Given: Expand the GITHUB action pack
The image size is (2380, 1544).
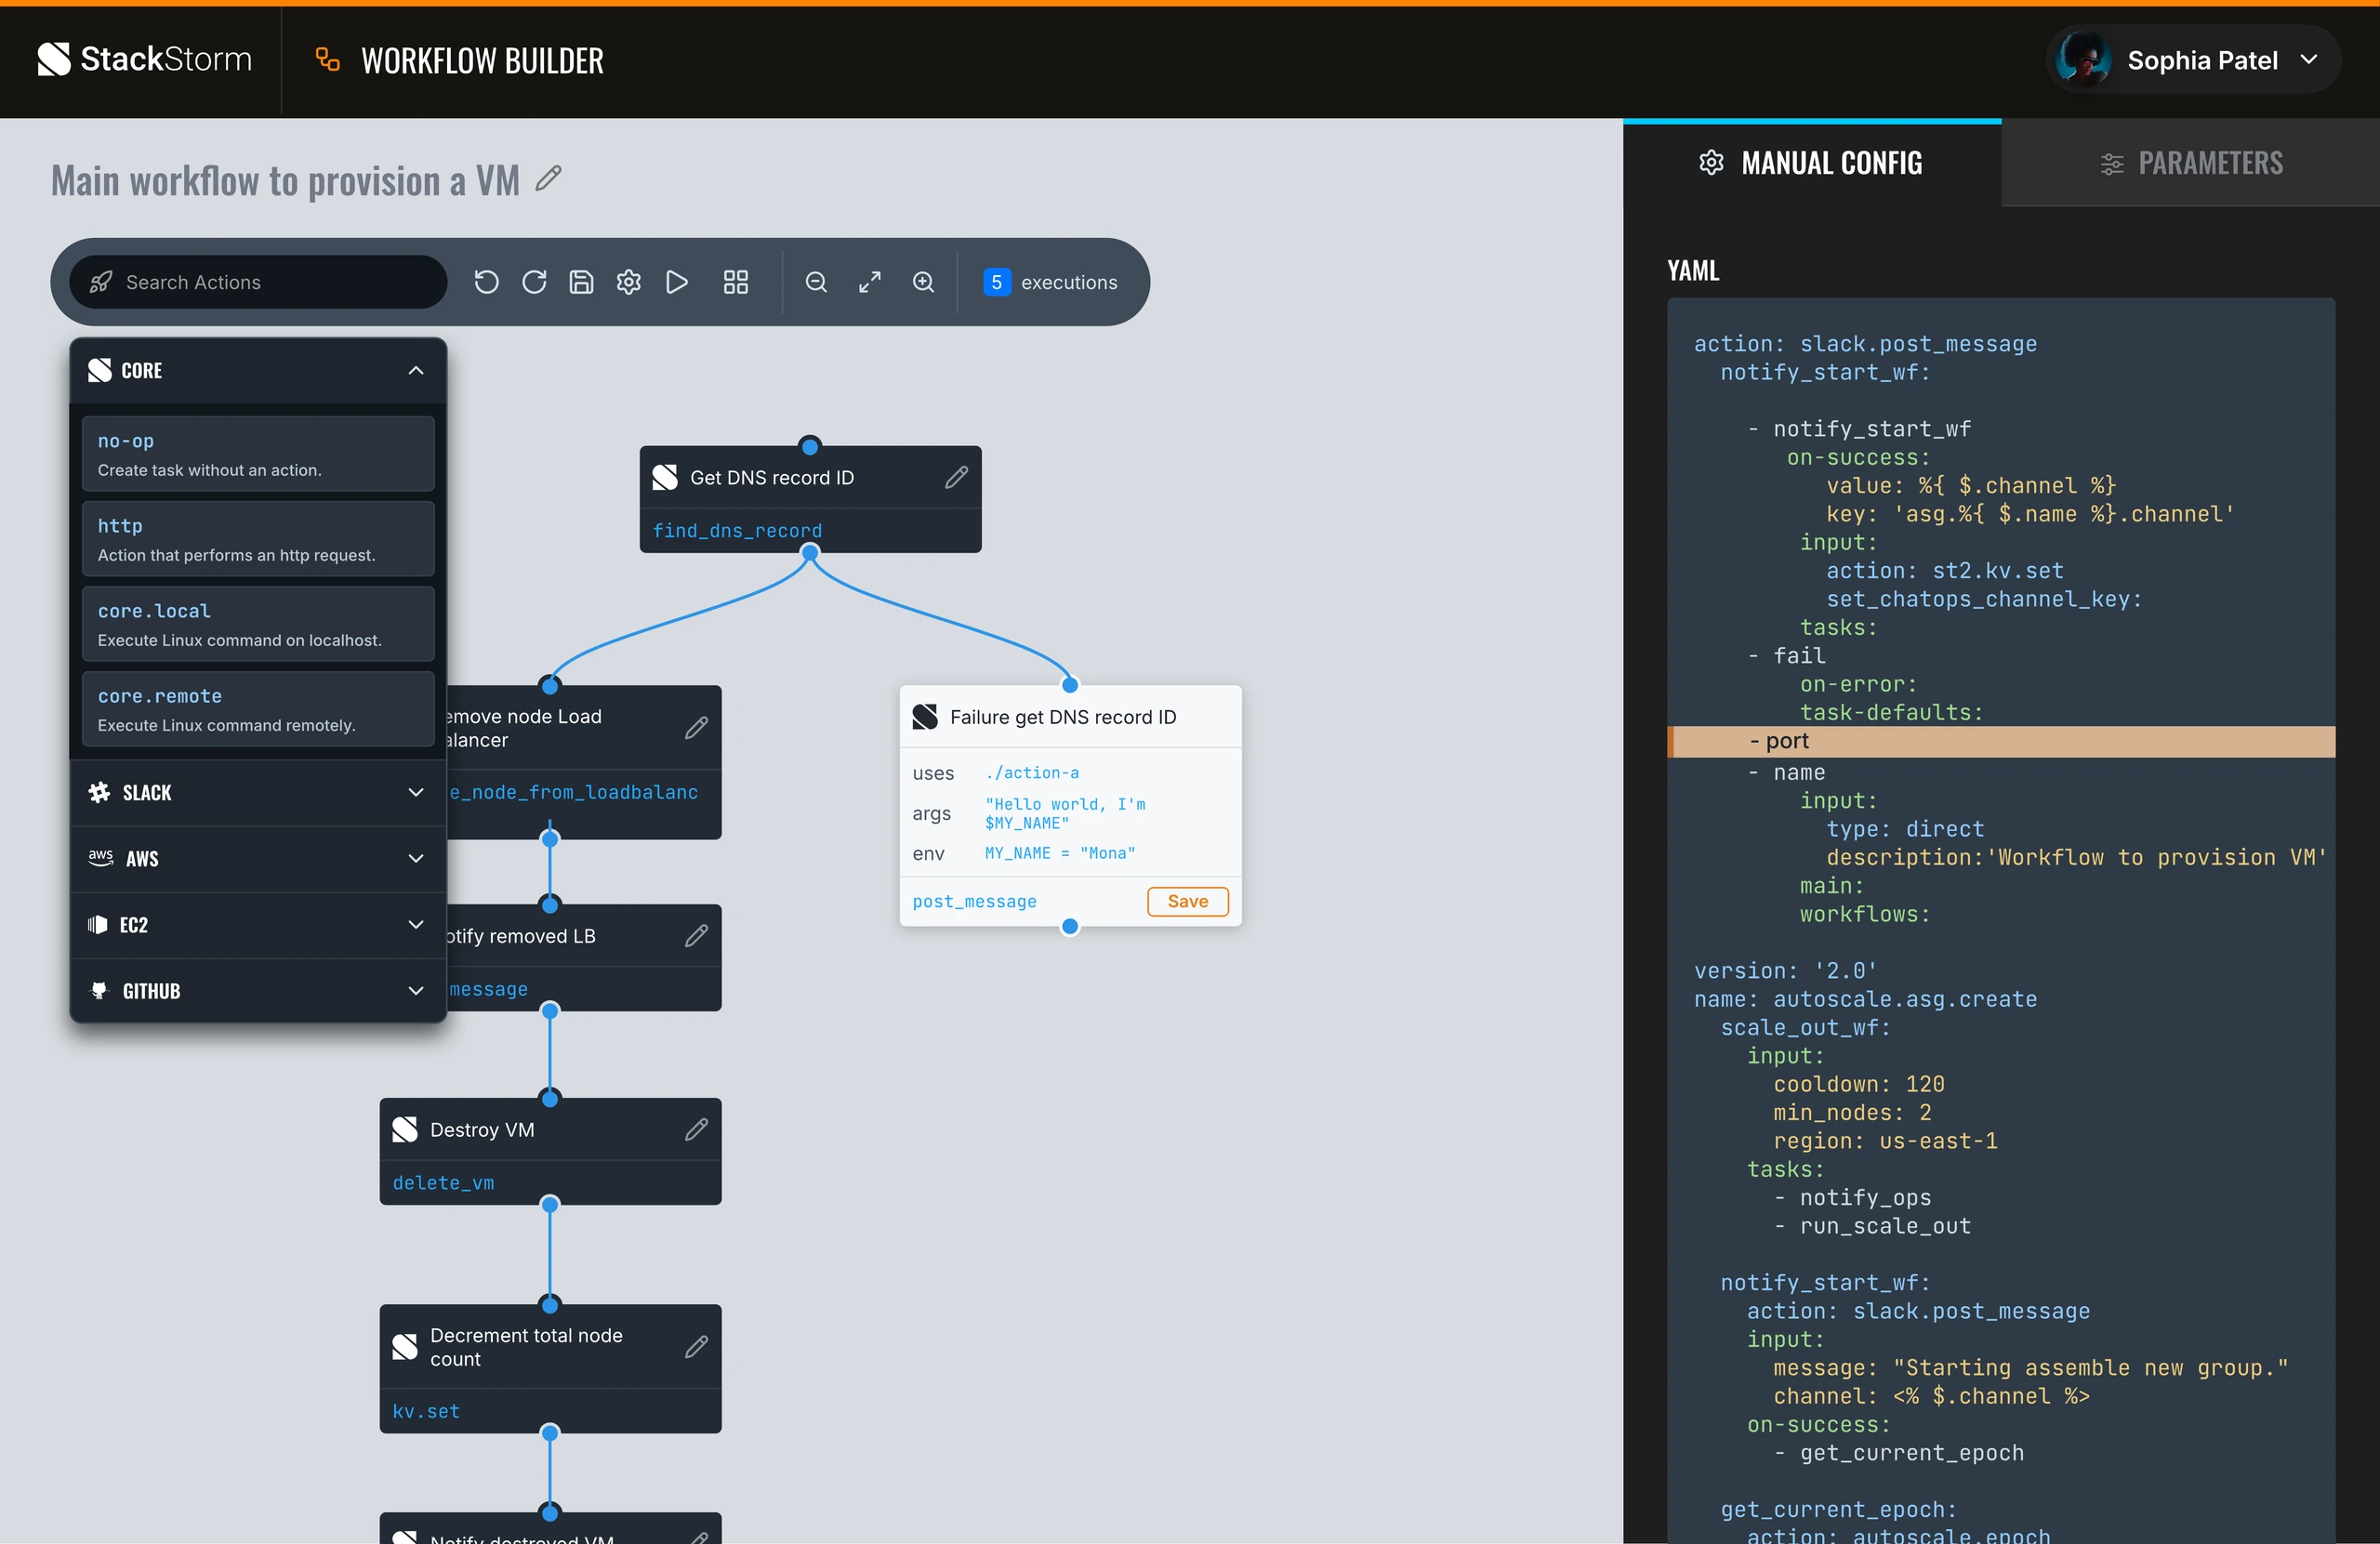Looking at the screenshot, I should [416, 991].
